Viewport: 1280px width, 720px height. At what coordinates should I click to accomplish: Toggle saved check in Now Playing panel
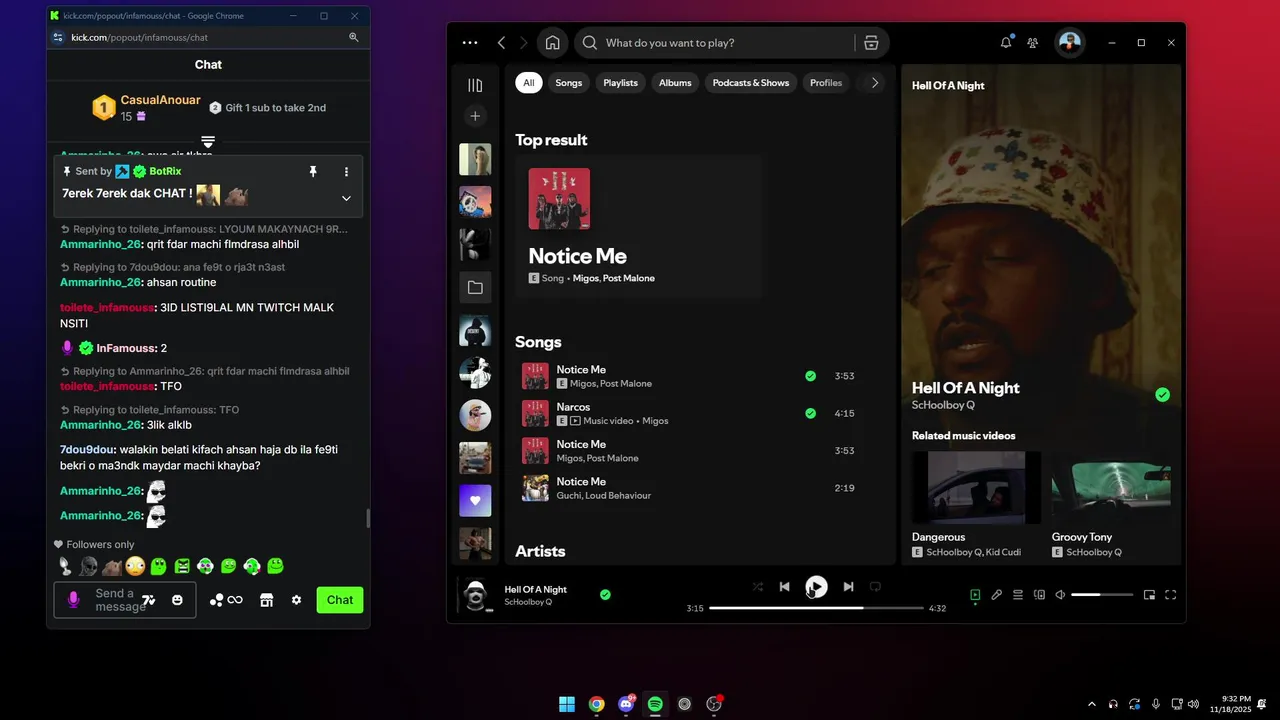tap(1162, 395)
